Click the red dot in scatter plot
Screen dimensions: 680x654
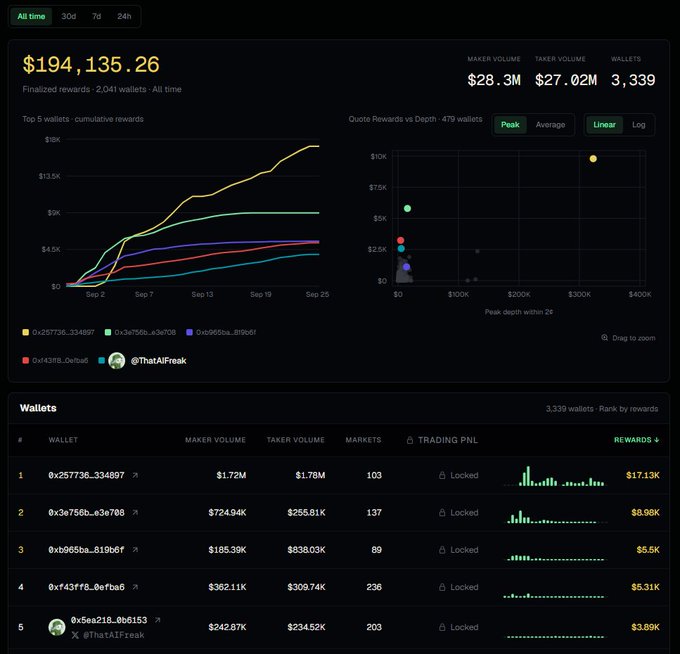pyautogui.click(x=400, y=240)
